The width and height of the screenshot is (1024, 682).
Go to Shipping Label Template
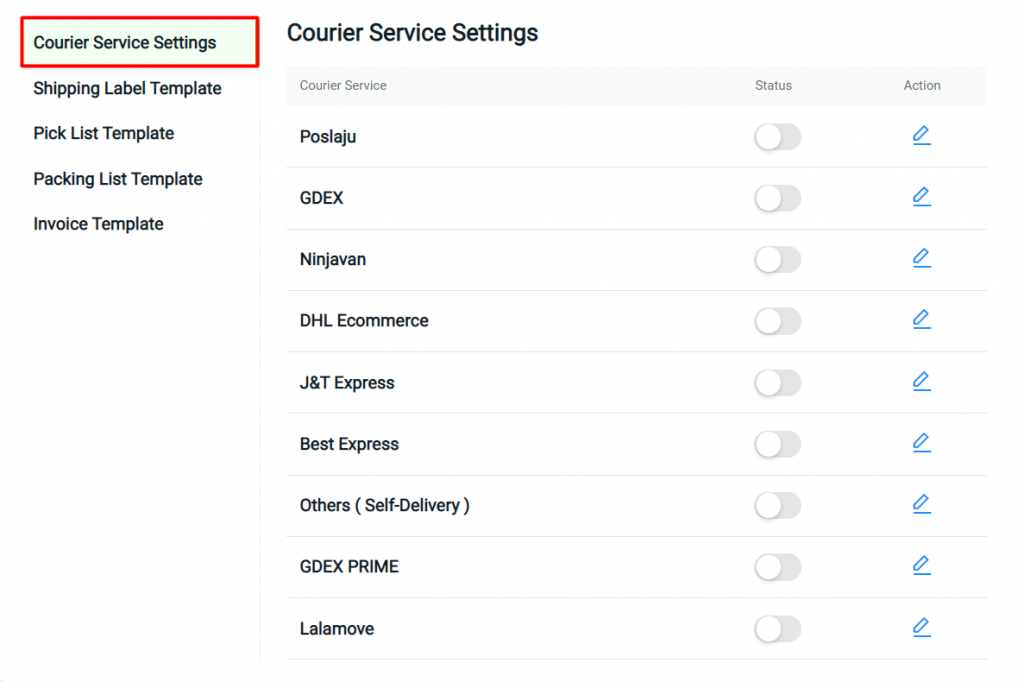coord(127,88)
